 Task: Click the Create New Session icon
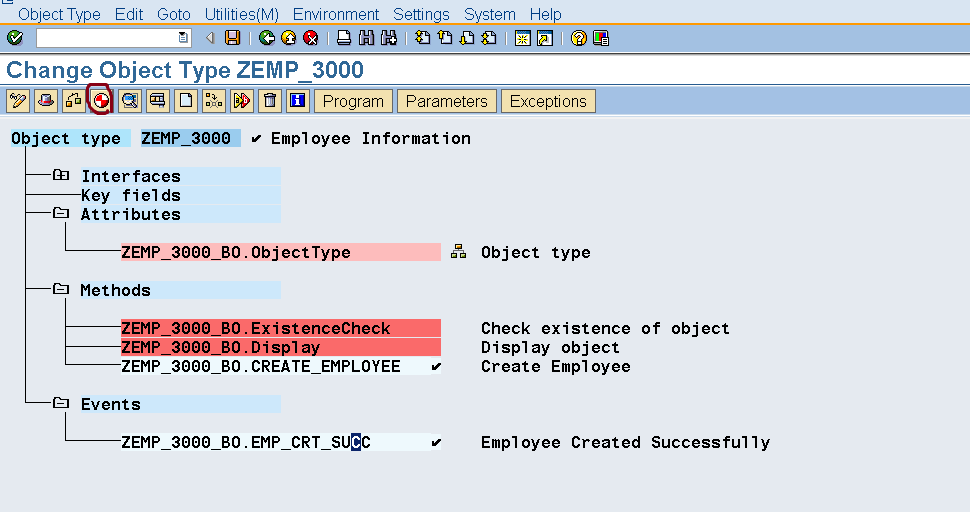click(523, 38)
